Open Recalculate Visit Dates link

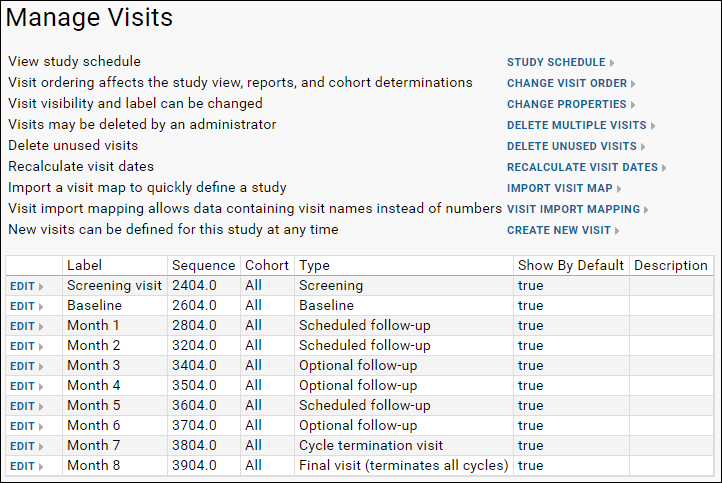(x=587, y=167)
